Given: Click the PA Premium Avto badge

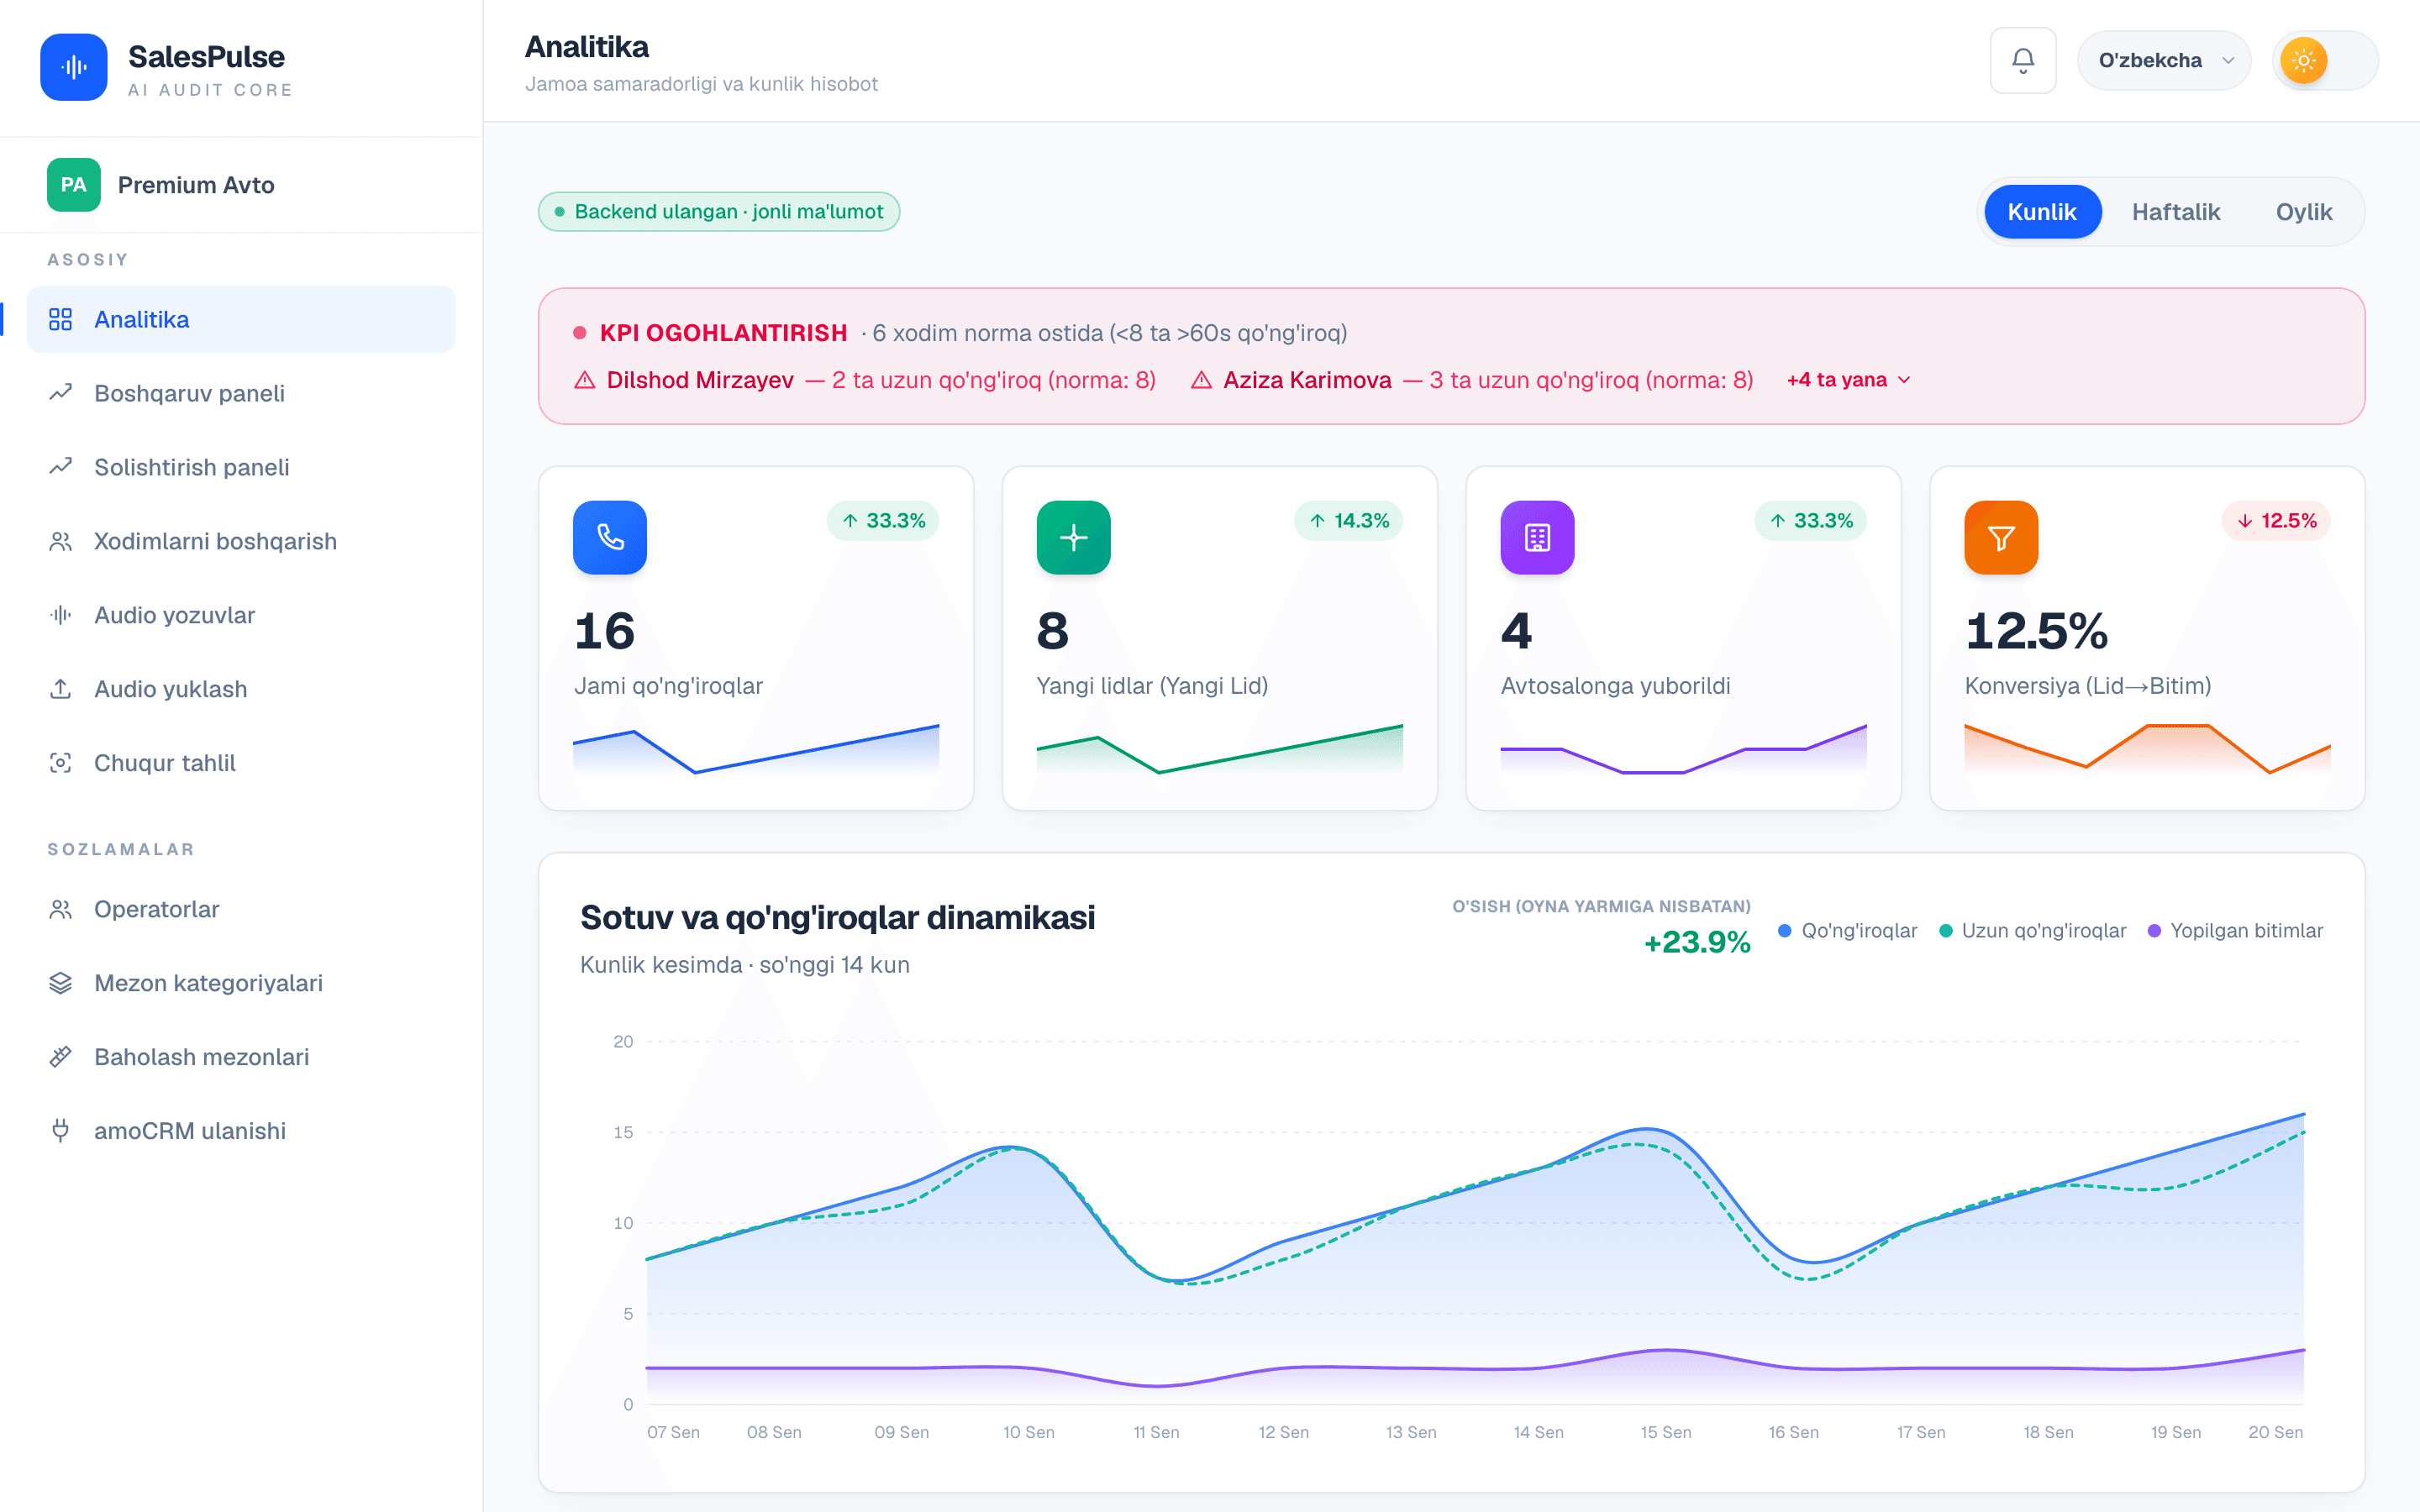Looking at the screenshot, I should [x=73, y=185].
